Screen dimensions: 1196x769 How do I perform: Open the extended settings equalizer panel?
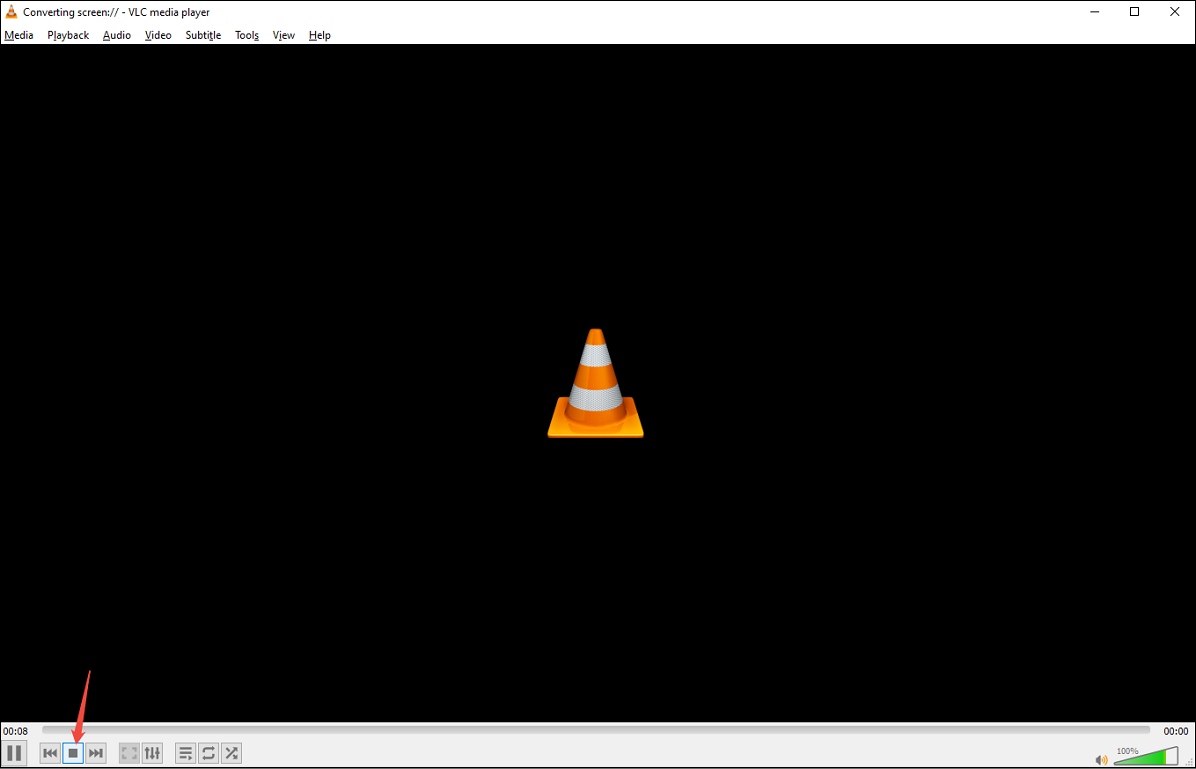click(x=151, y=753)
